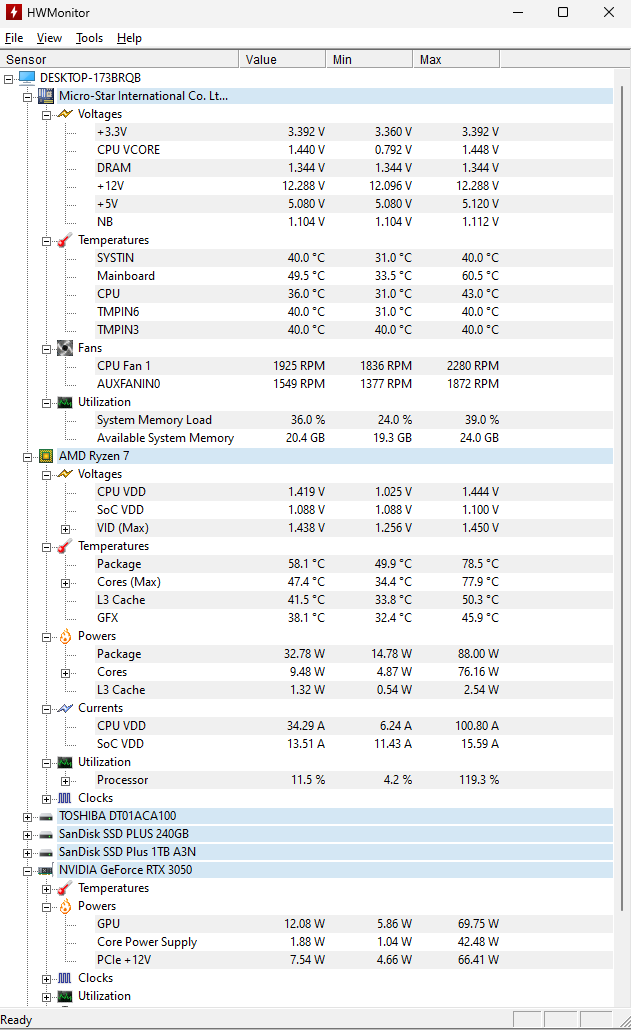
Task: Click the AMD Ryzen 7 chip icon
Action: (45, 456)
